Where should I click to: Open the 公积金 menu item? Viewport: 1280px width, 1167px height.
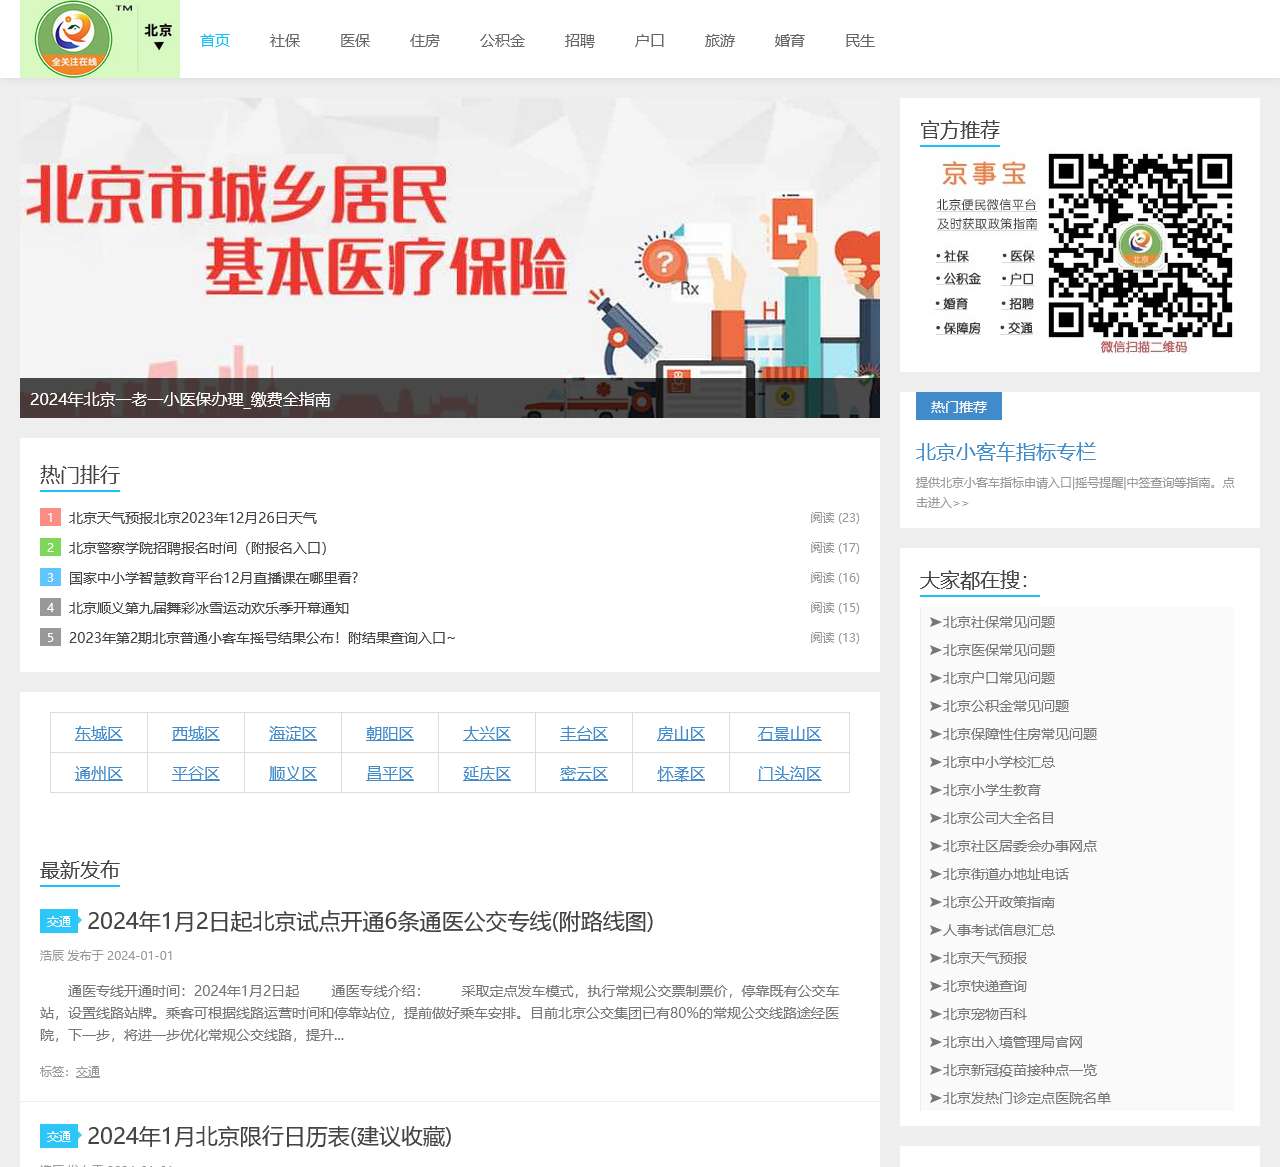click(502, 41)
